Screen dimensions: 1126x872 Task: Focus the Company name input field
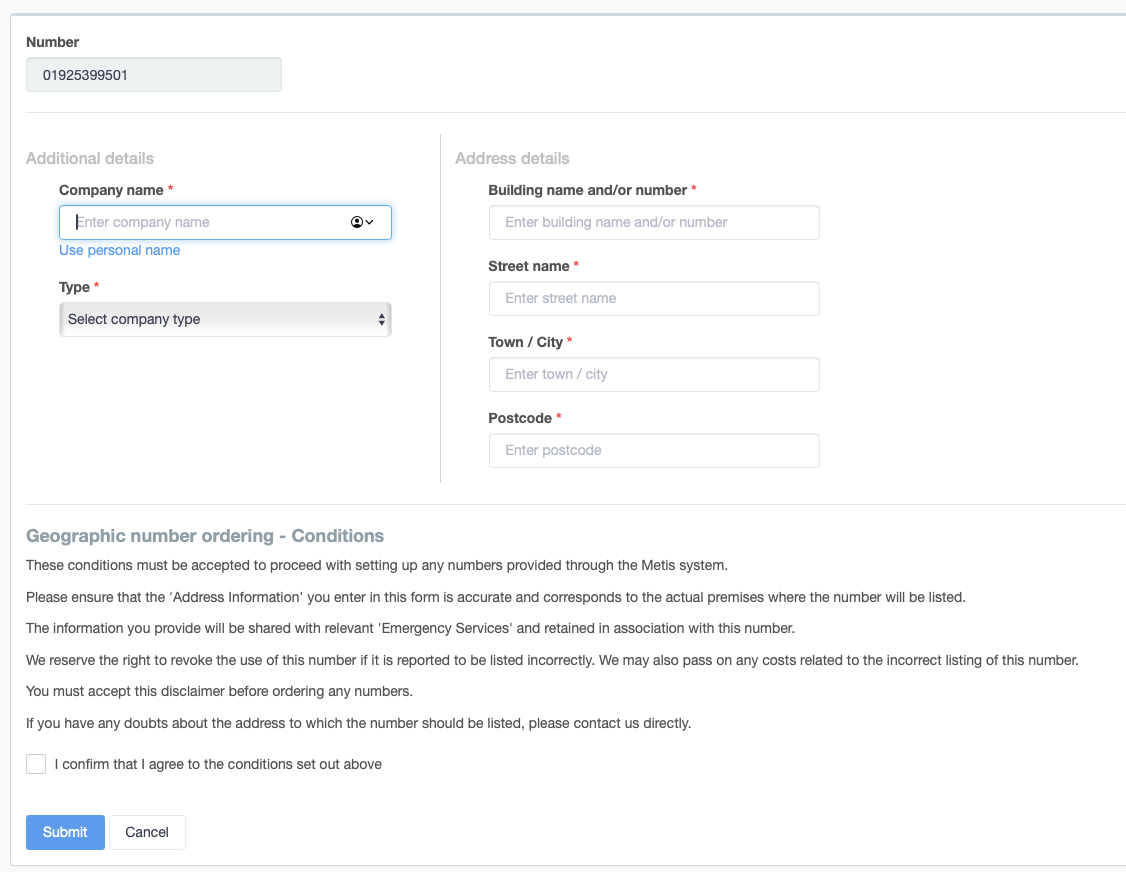pos(225,223)
